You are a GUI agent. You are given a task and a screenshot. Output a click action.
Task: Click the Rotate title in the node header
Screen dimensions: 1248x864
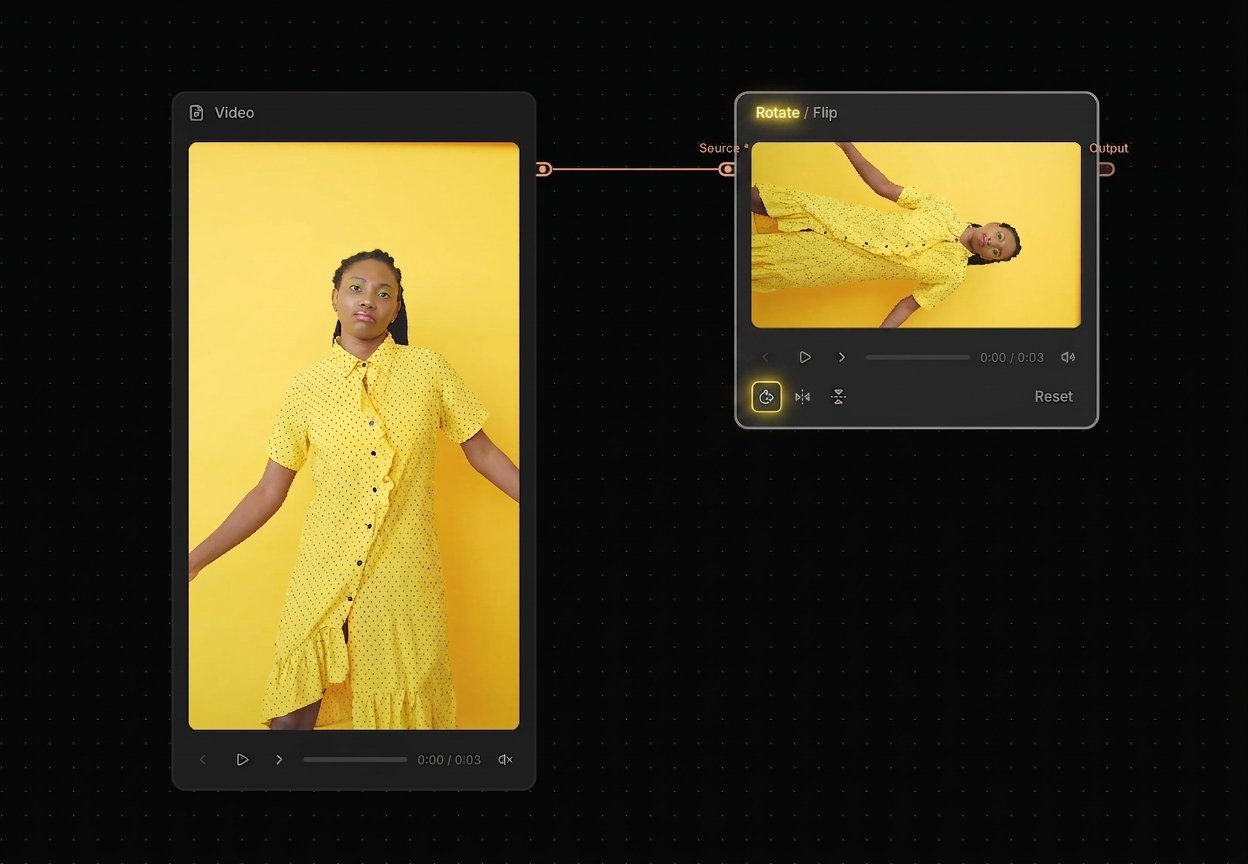777,113
